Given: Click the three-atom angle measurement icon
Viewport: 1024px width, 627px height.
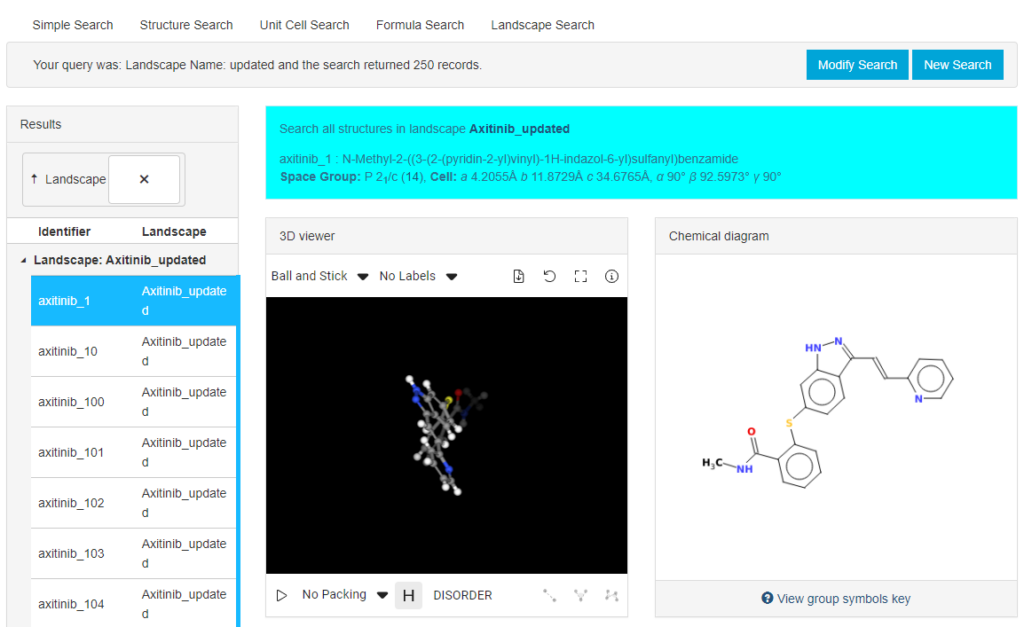Looking at the screenshot, I should point(580,595).
